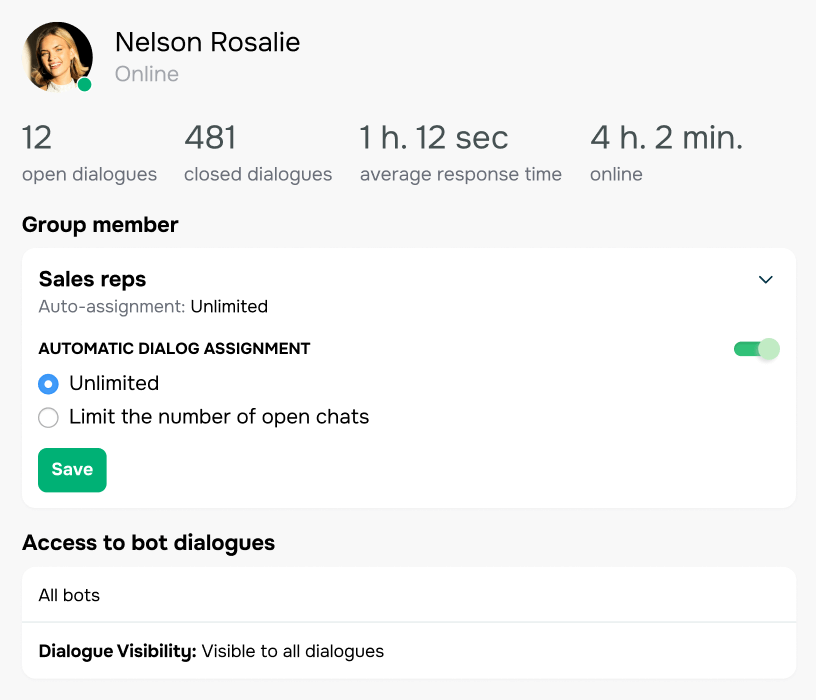Click the Dialogue Visibility setting row

coord(408,651)
